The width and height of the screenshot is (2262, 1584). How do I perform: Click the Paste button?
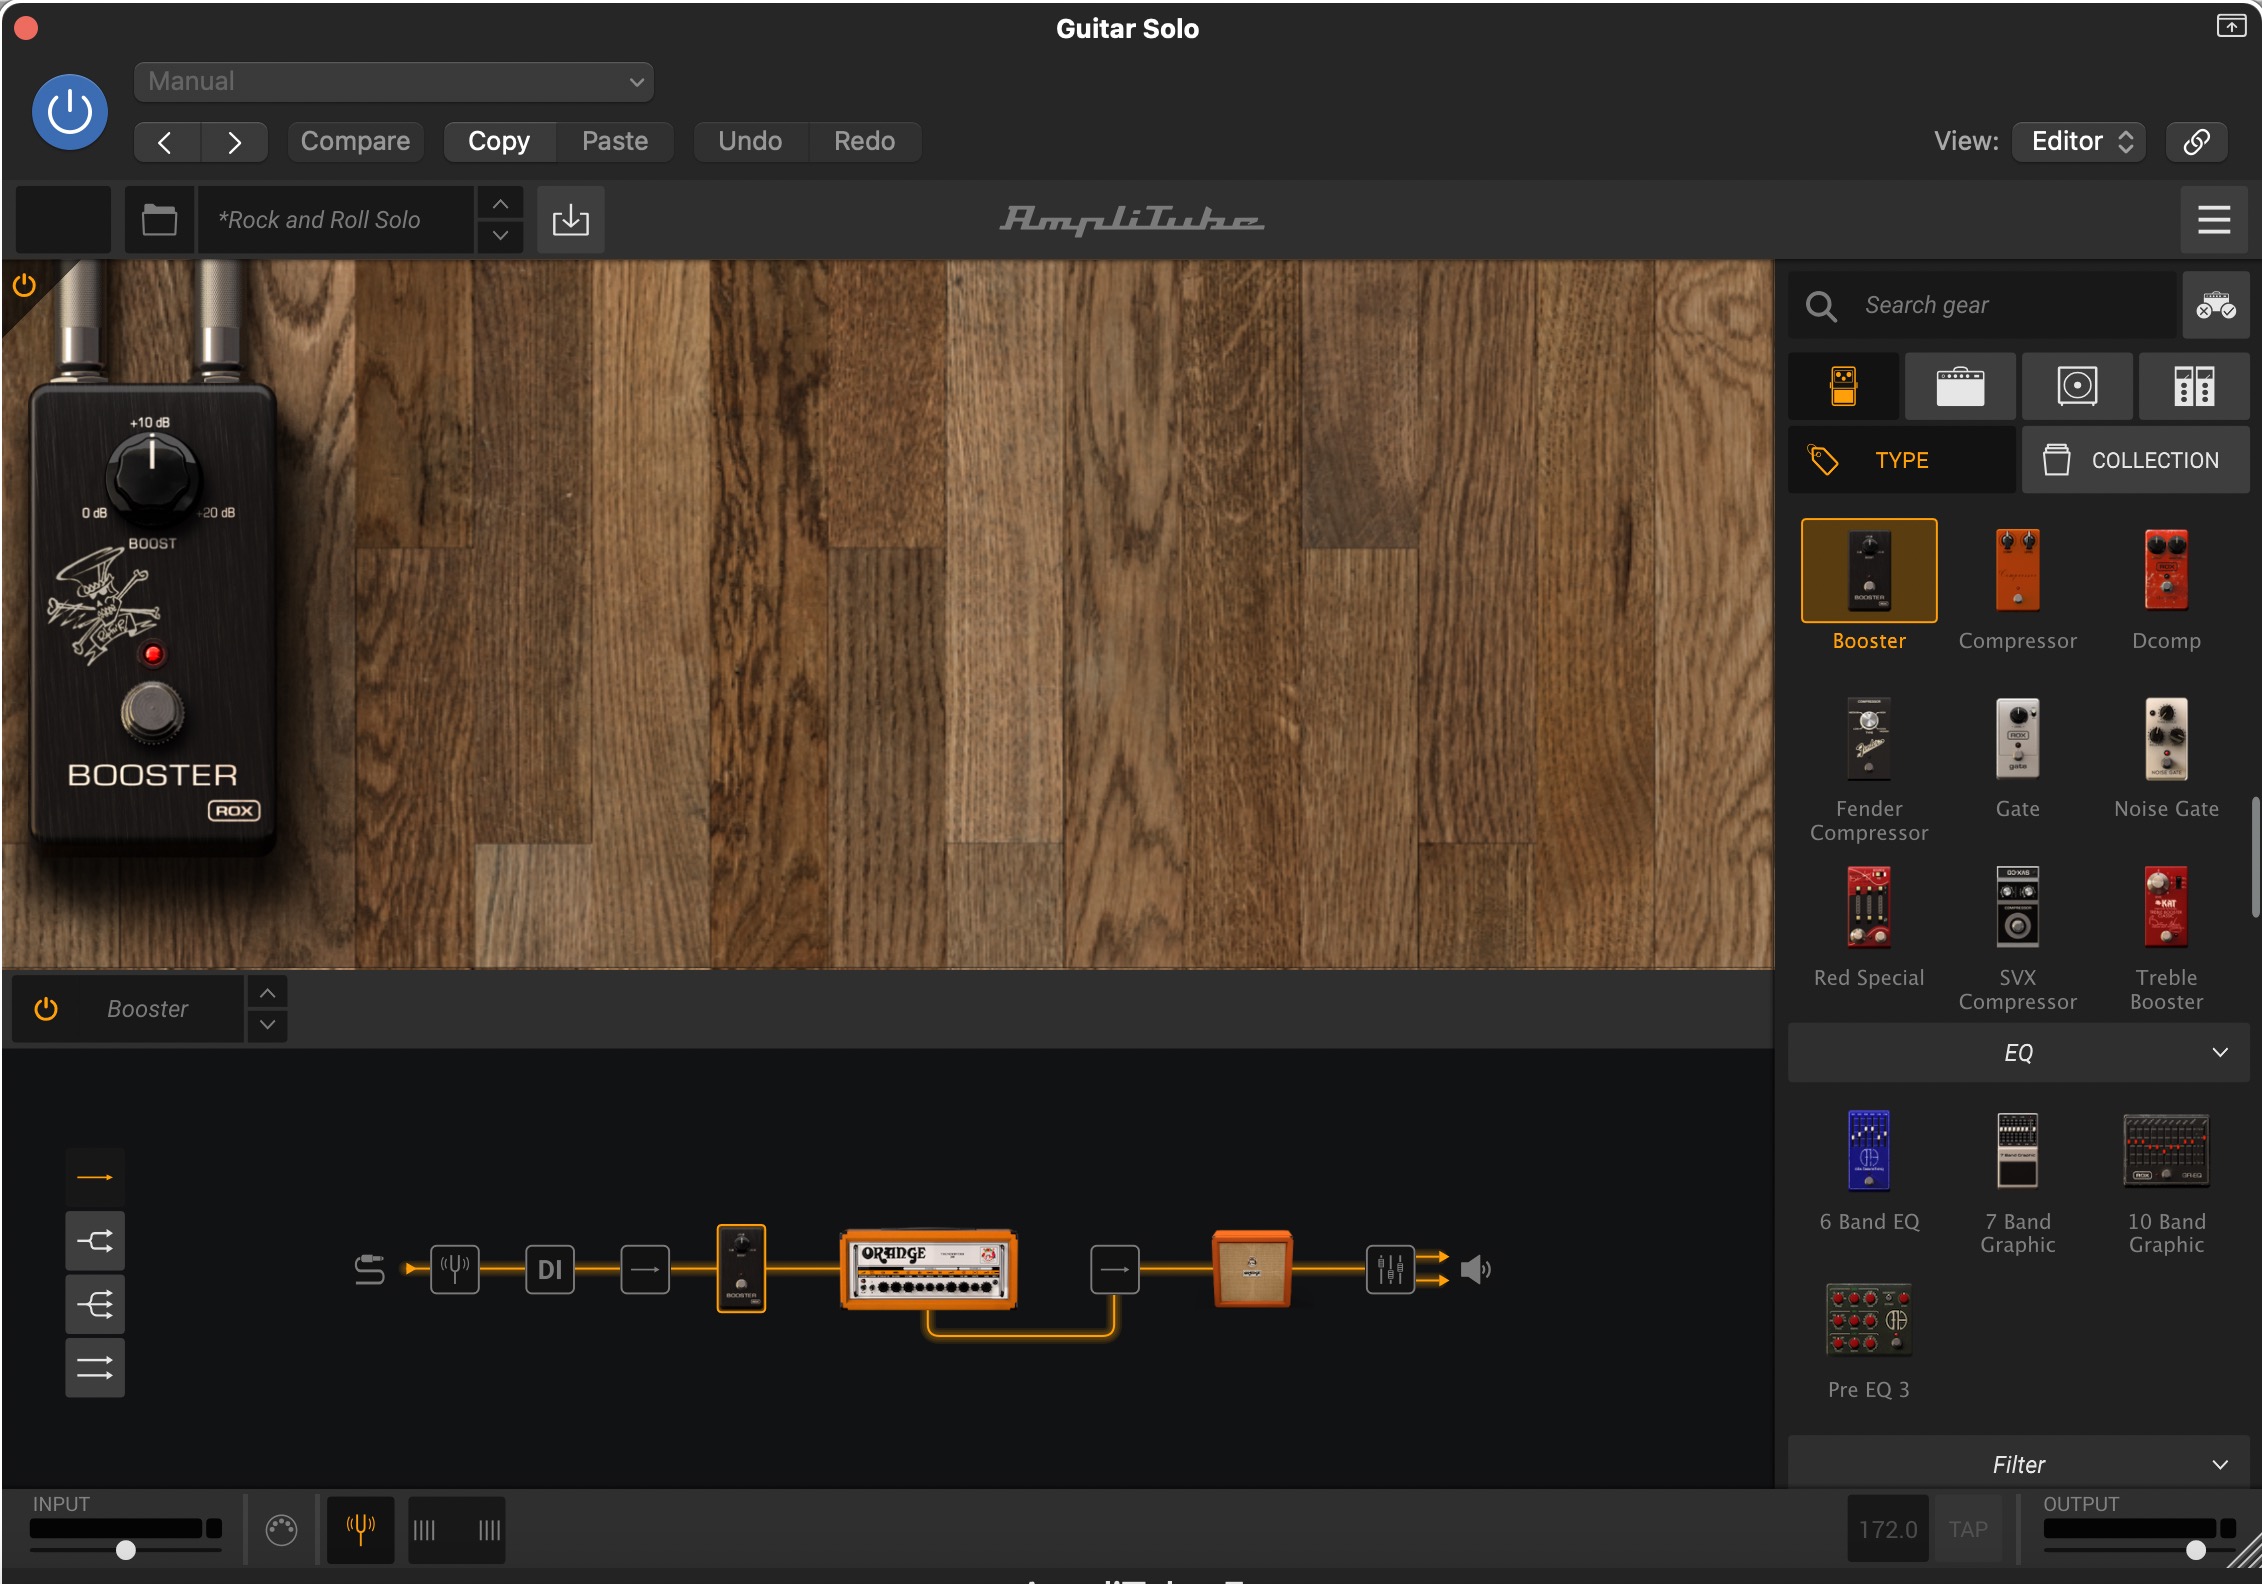pos(615,141)
